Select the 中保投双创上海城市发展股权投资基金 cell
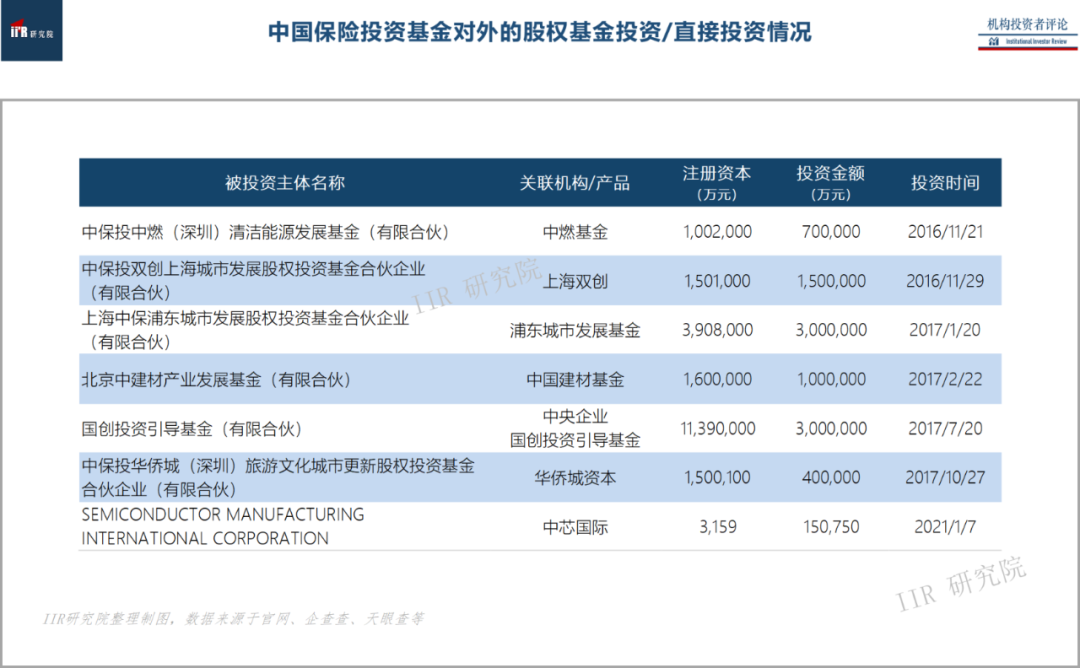Screen dimensions: 1080x668 253,281
